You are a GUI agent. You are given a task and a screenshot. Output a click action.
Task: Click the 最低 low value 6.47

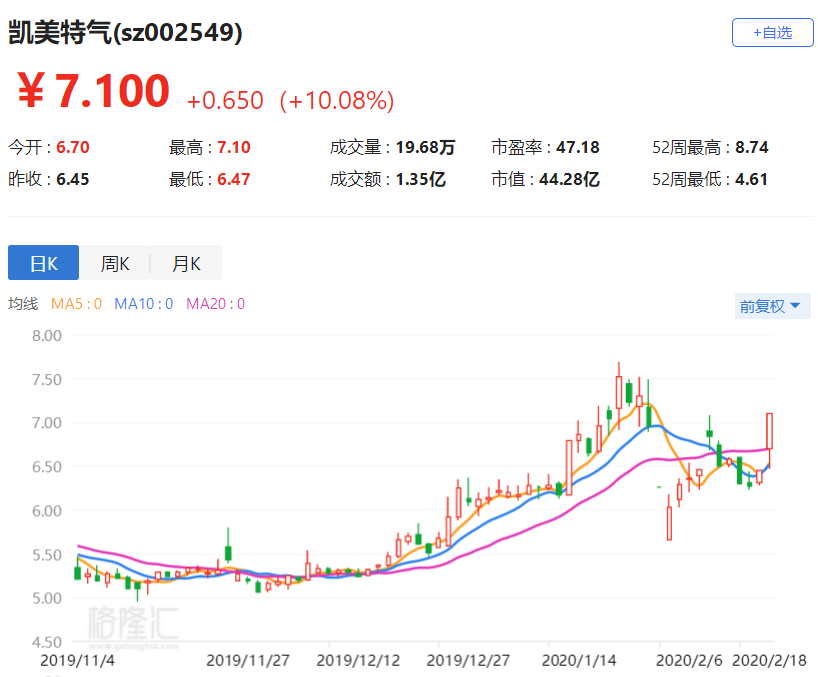coord(234,179)
